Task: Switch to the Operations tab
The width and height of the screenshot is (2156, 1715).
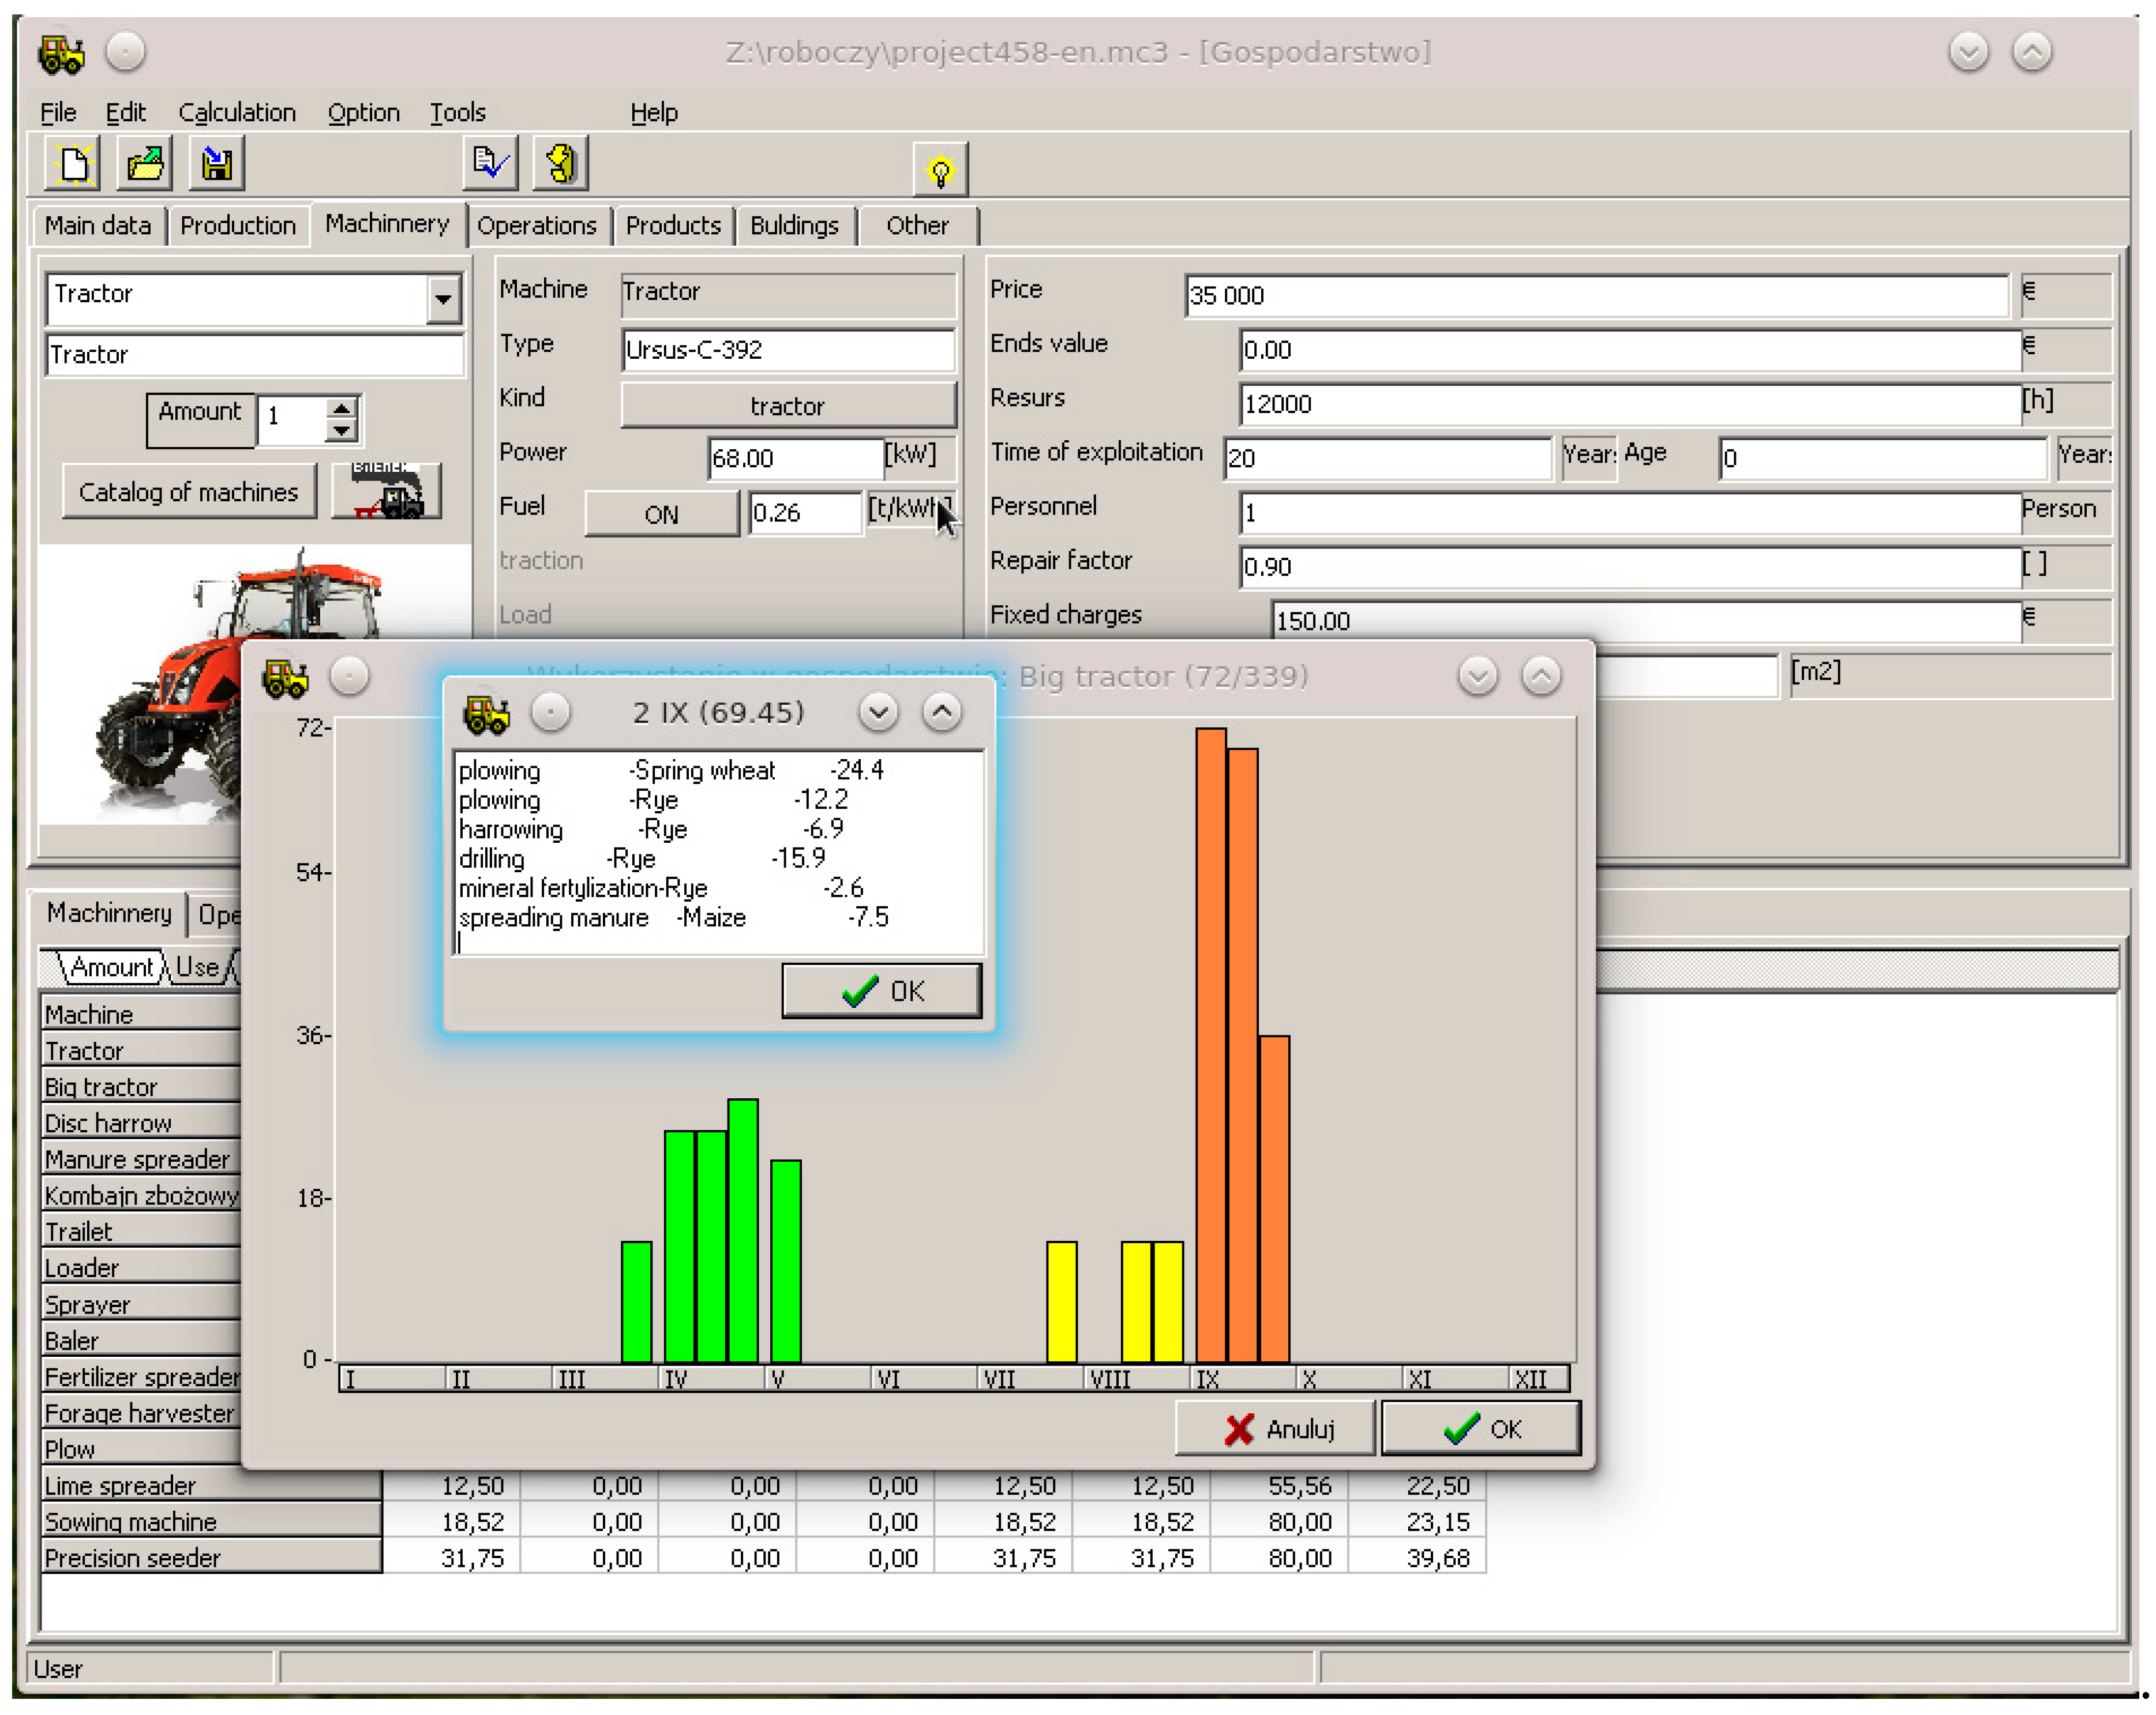Action: pos(536,226)
